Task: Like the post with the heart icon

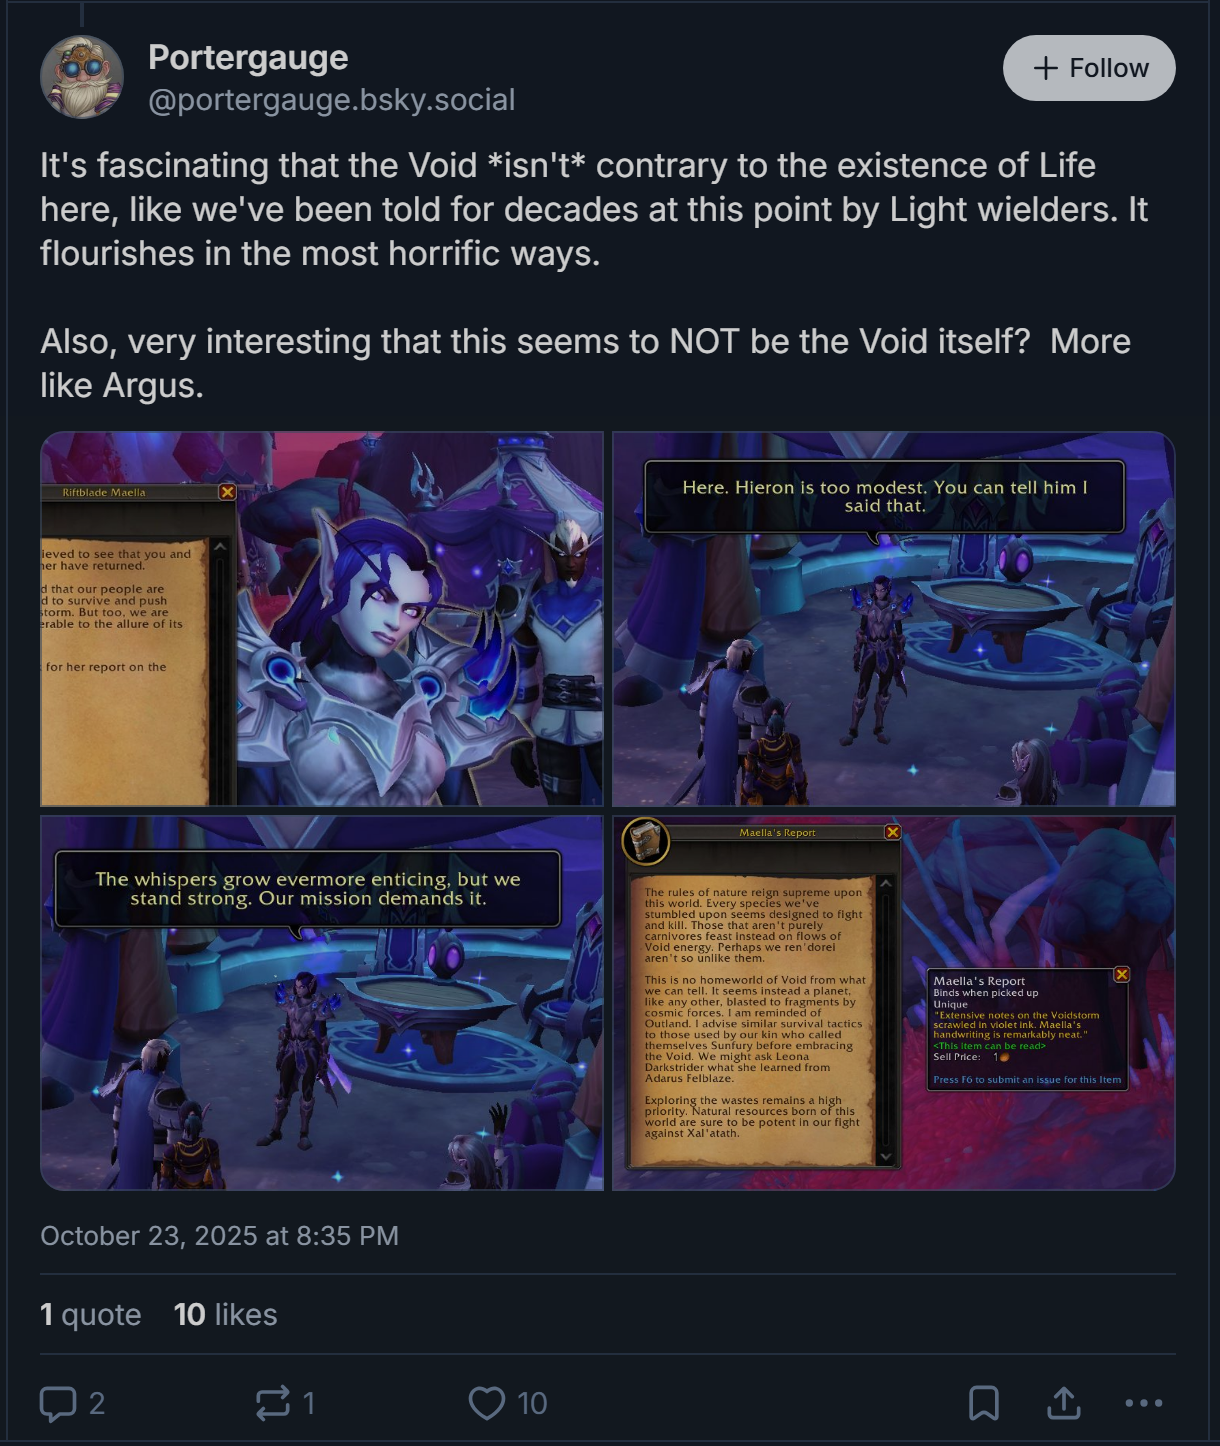Action: (487, 1403)
